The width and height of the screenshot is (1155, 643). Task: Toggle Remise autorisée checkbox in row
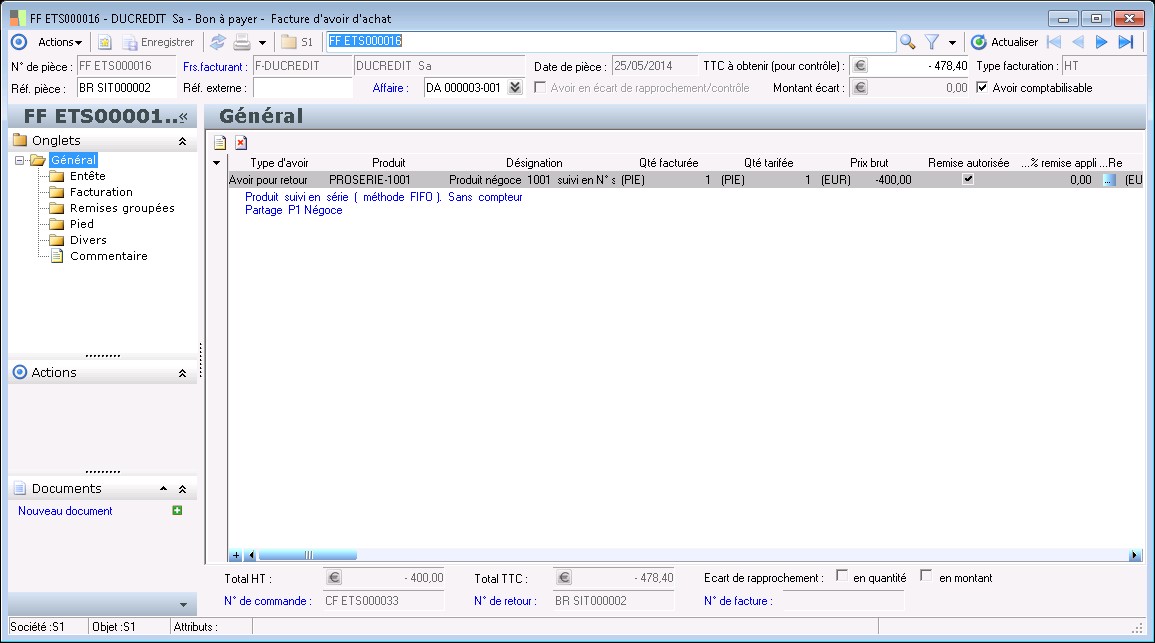click(967, 180)
